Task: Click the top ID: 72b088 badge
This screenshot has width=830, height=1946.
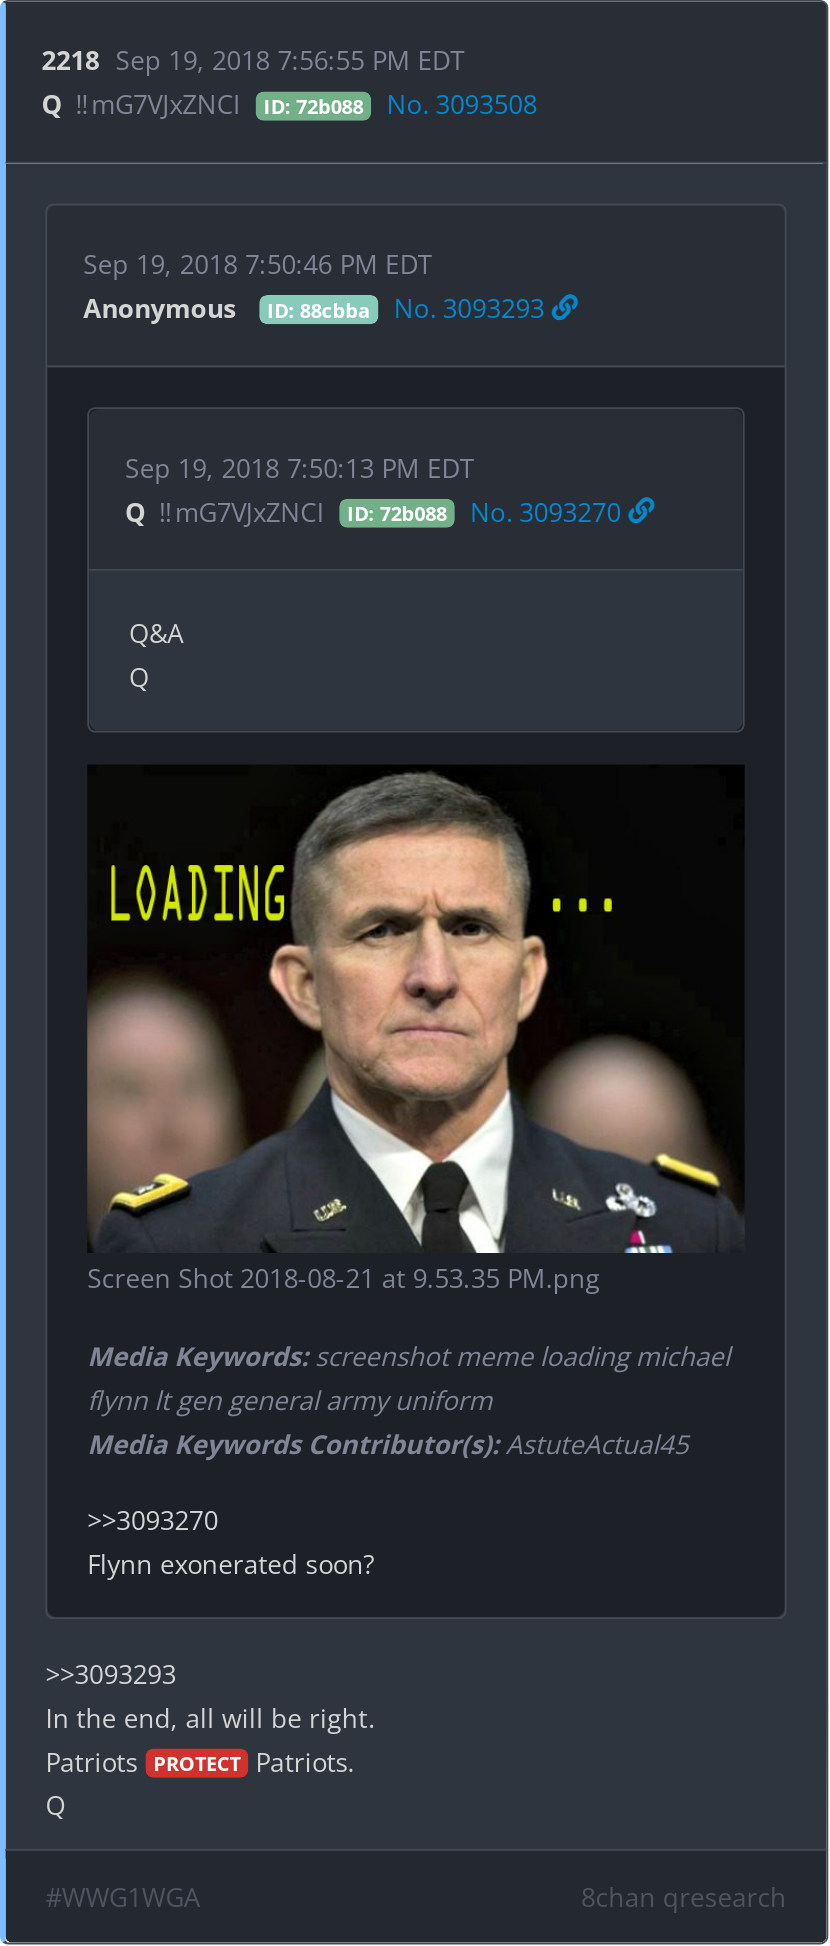Action: [313, 106]
